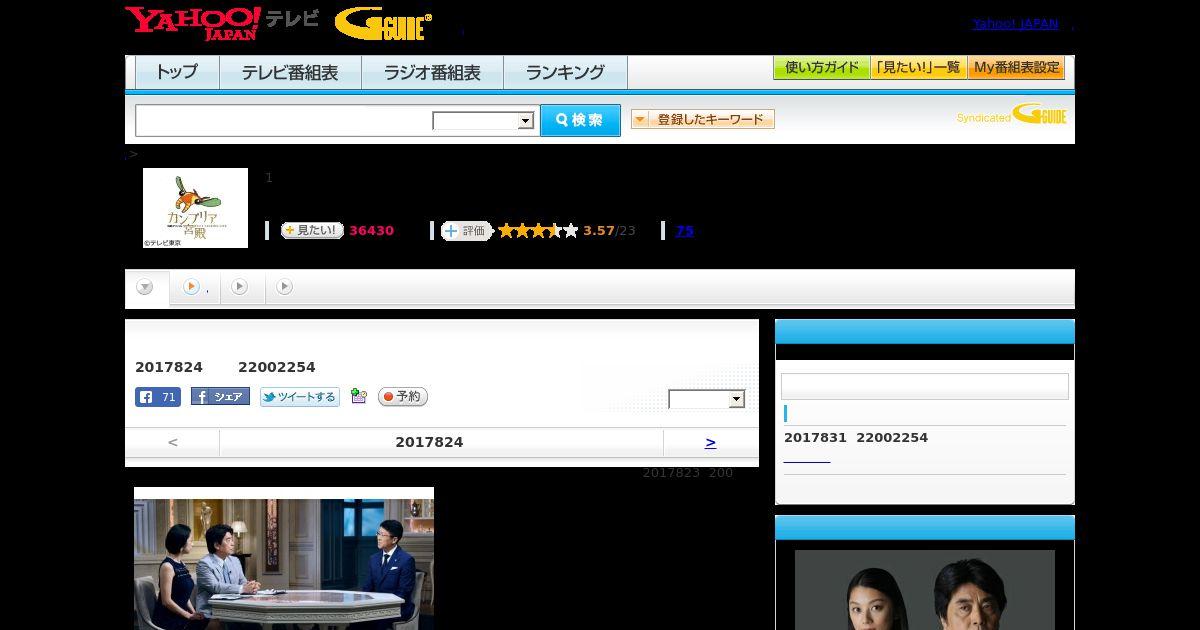Click the 見たい! add button
The image size is (1200, 630).
[x=312, y=230]
